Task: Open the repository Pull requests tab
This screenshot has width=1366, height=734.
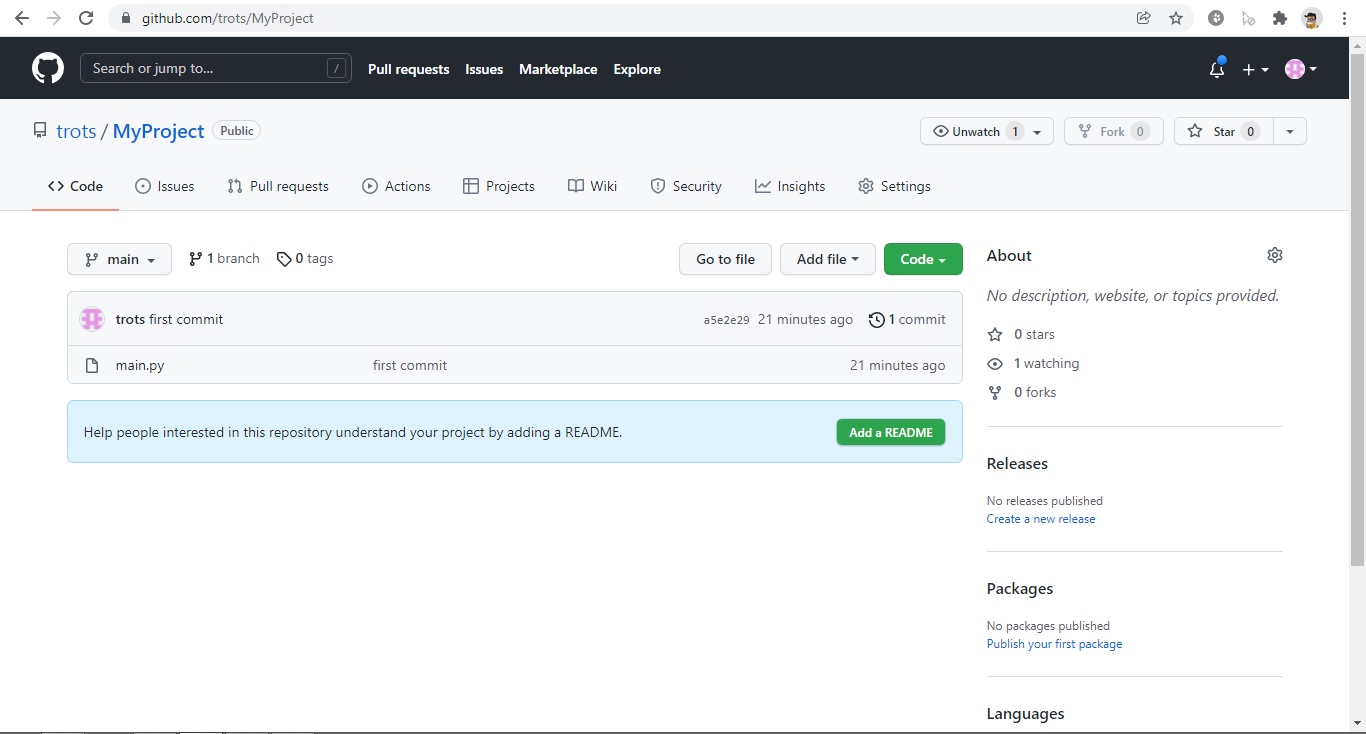Action: pos(278,186)
